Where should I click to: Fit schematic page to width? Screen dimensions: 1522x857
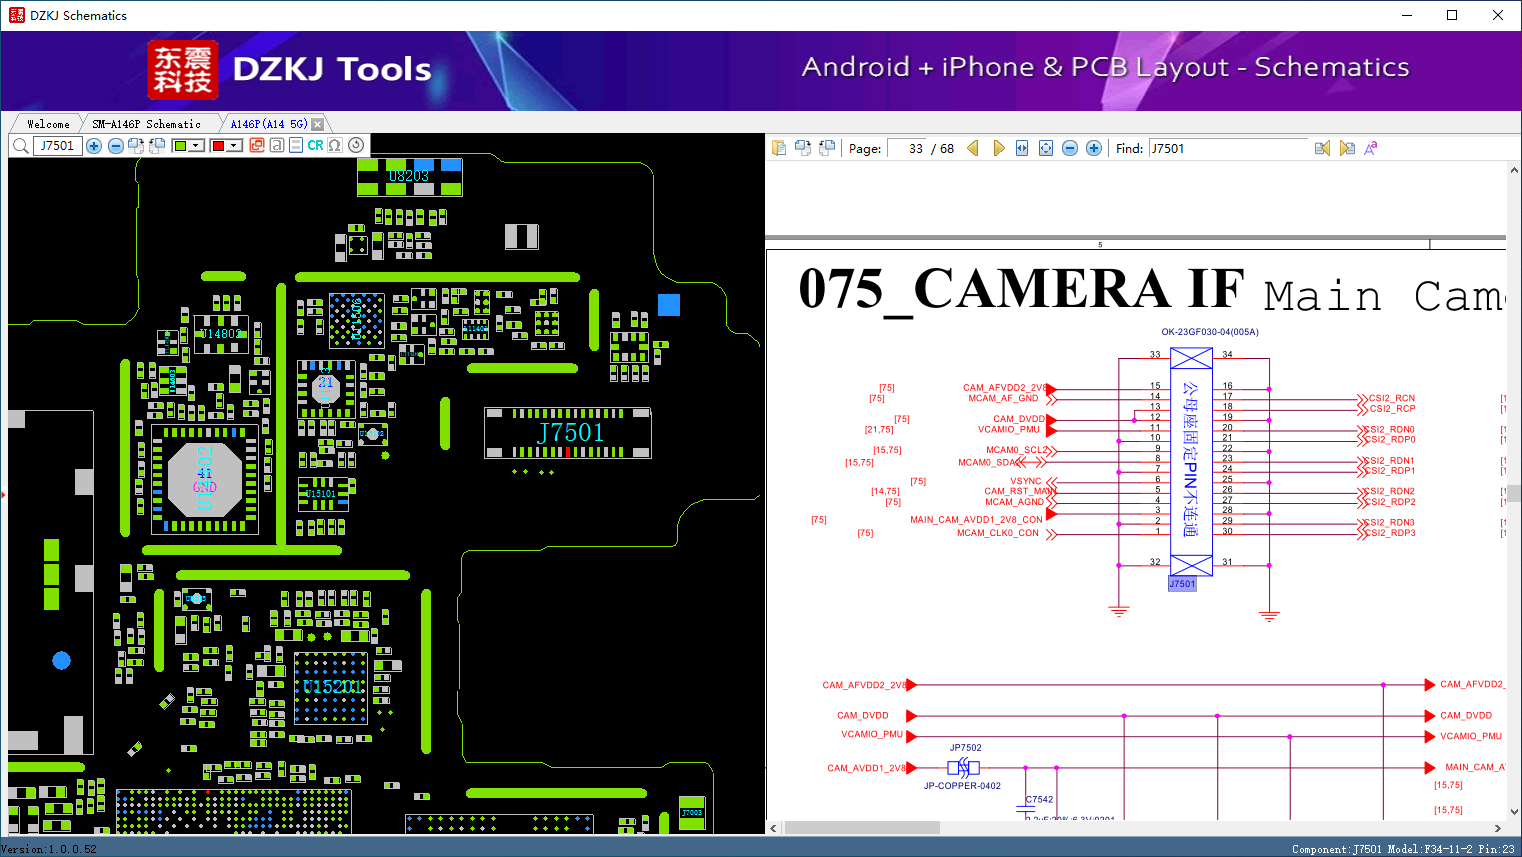[1022, 148]
